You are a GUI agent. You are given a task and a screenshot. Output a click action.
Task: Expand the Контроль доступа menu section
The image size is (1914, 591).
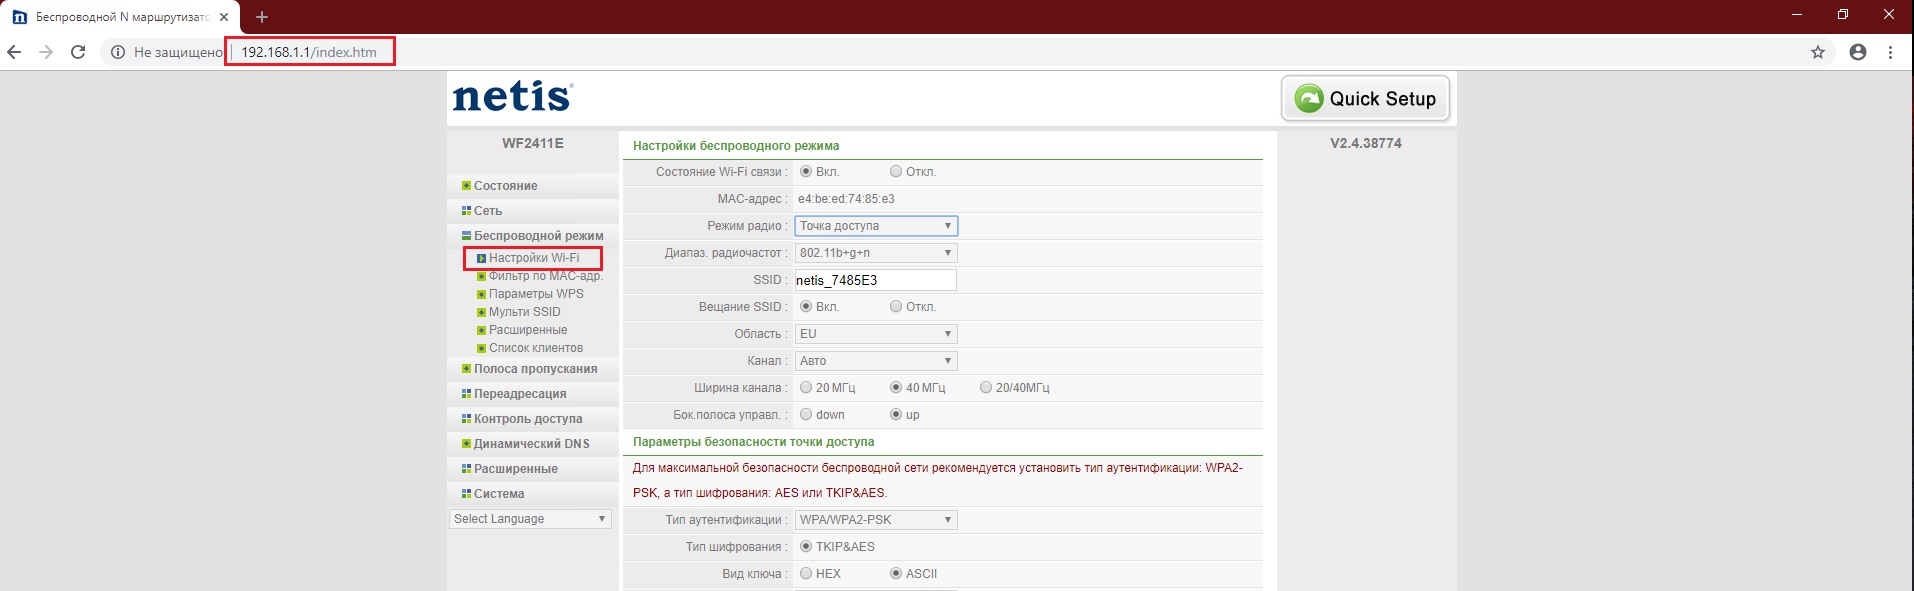click(528, 419)
